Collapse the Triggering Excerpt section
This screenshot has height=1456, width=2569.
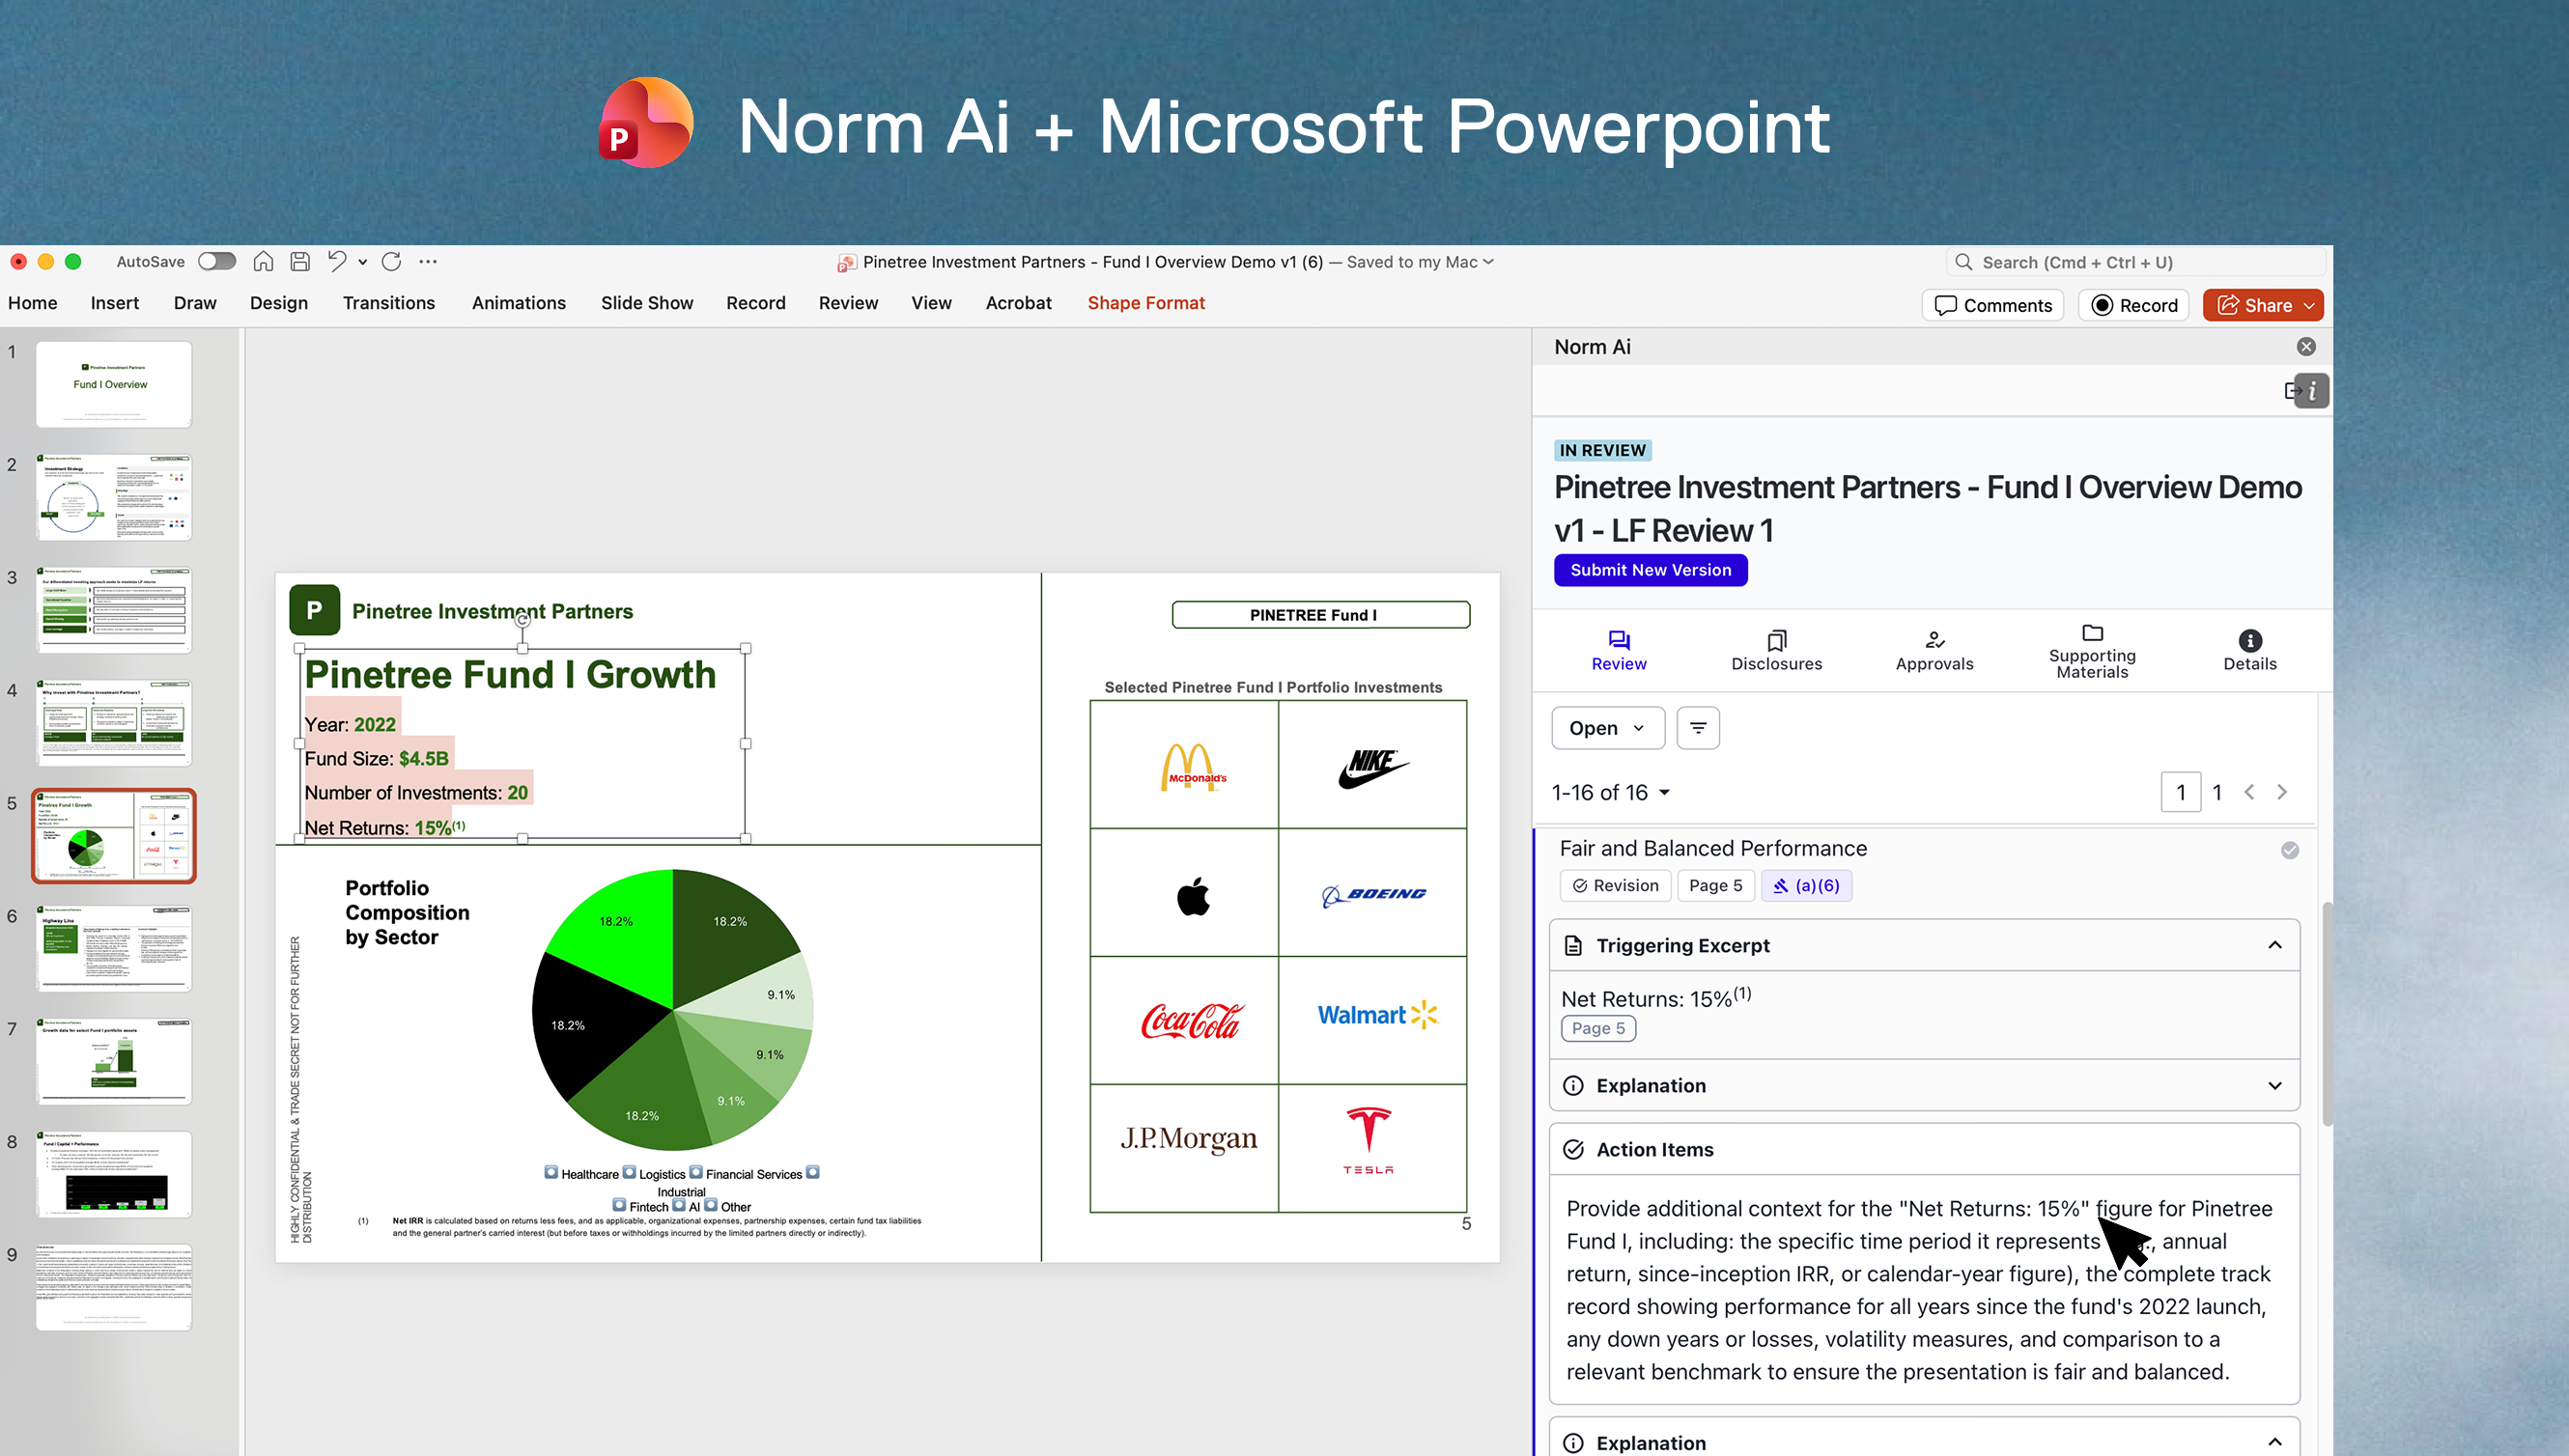pos(2274,945)
